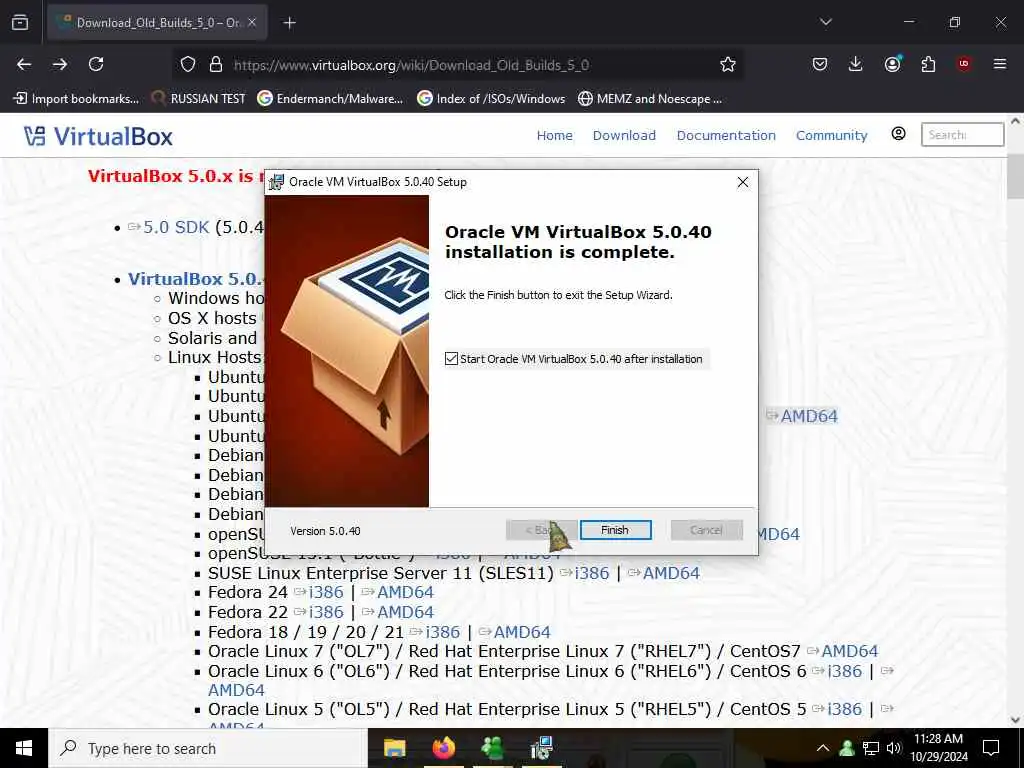Open the notifications action center
Screen dimensions: 1024x768
[x=991, y=748]
